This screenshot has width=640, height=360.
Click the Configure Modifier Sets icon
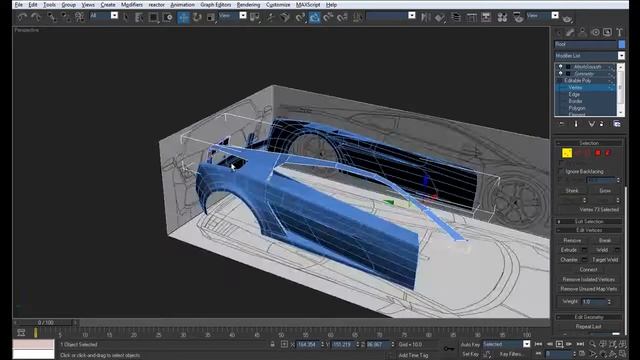coord(617,124)
